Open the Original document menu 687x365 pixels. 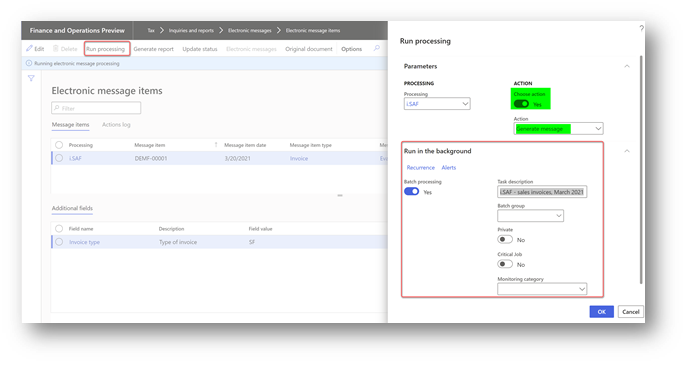pyautogui.click(x=309, y=49)
